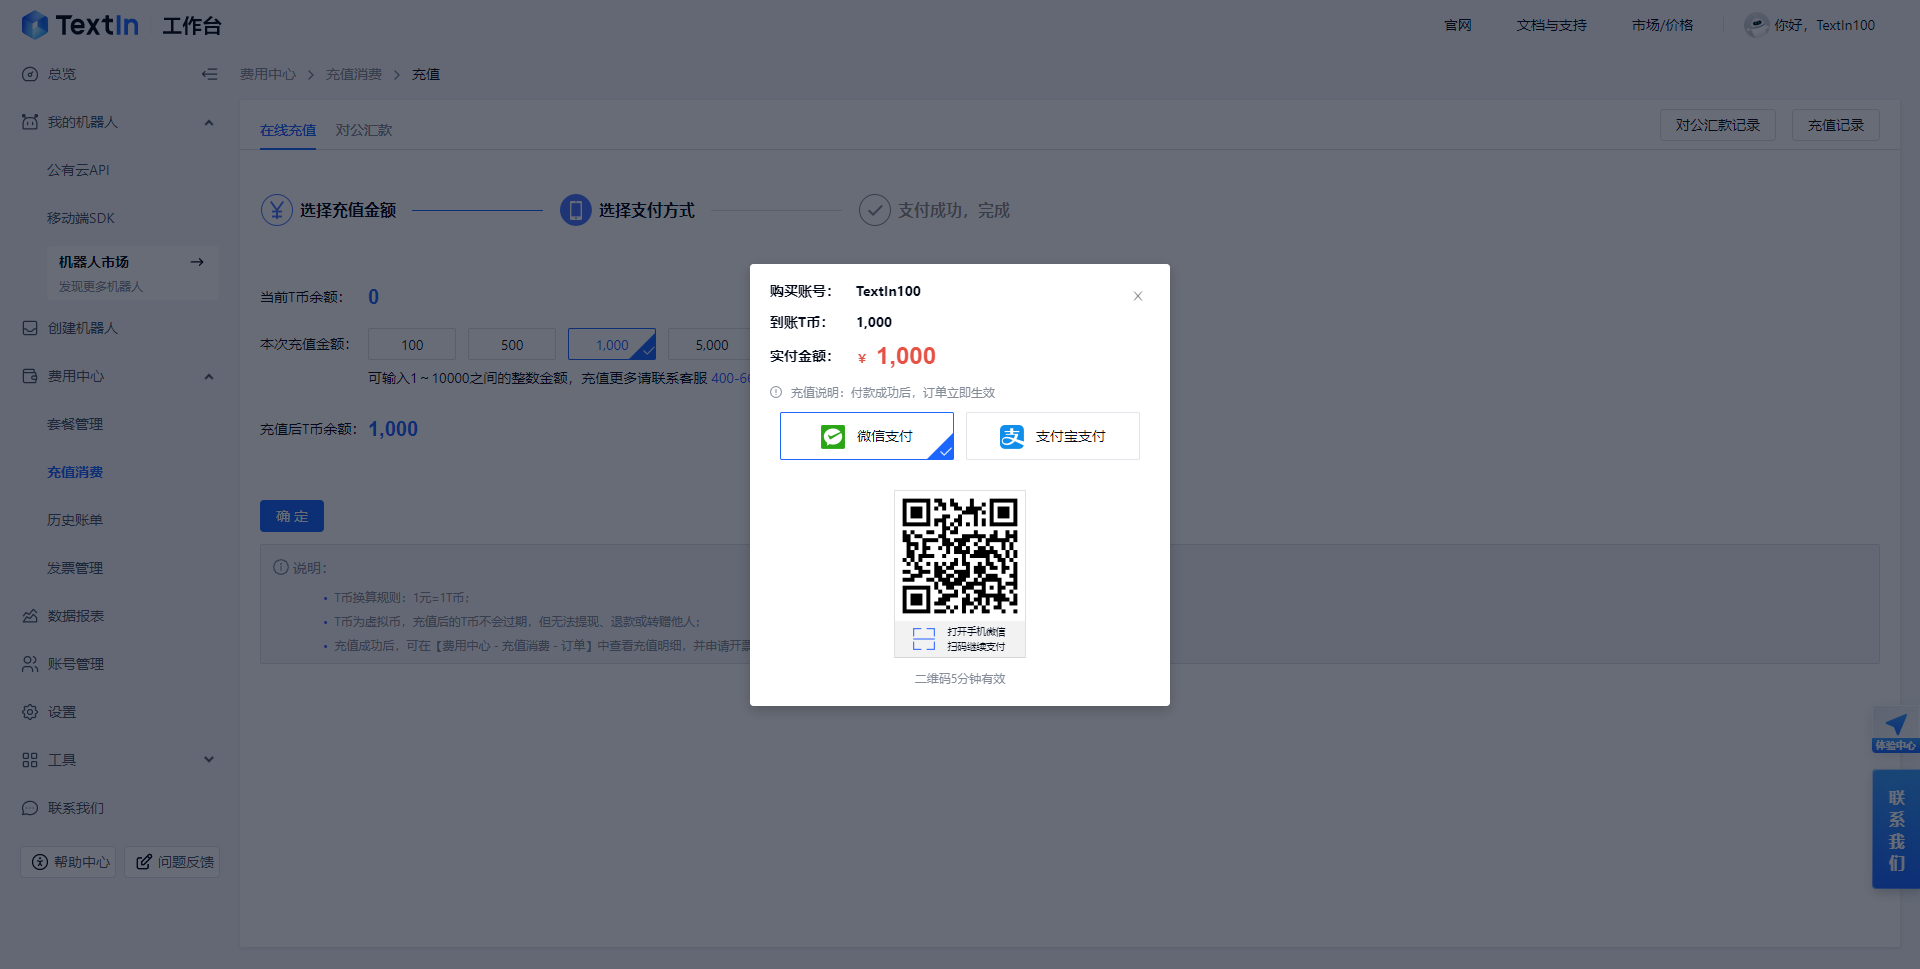Click the QR code image
Screen dimensions: 1920x969
[960, 556]
